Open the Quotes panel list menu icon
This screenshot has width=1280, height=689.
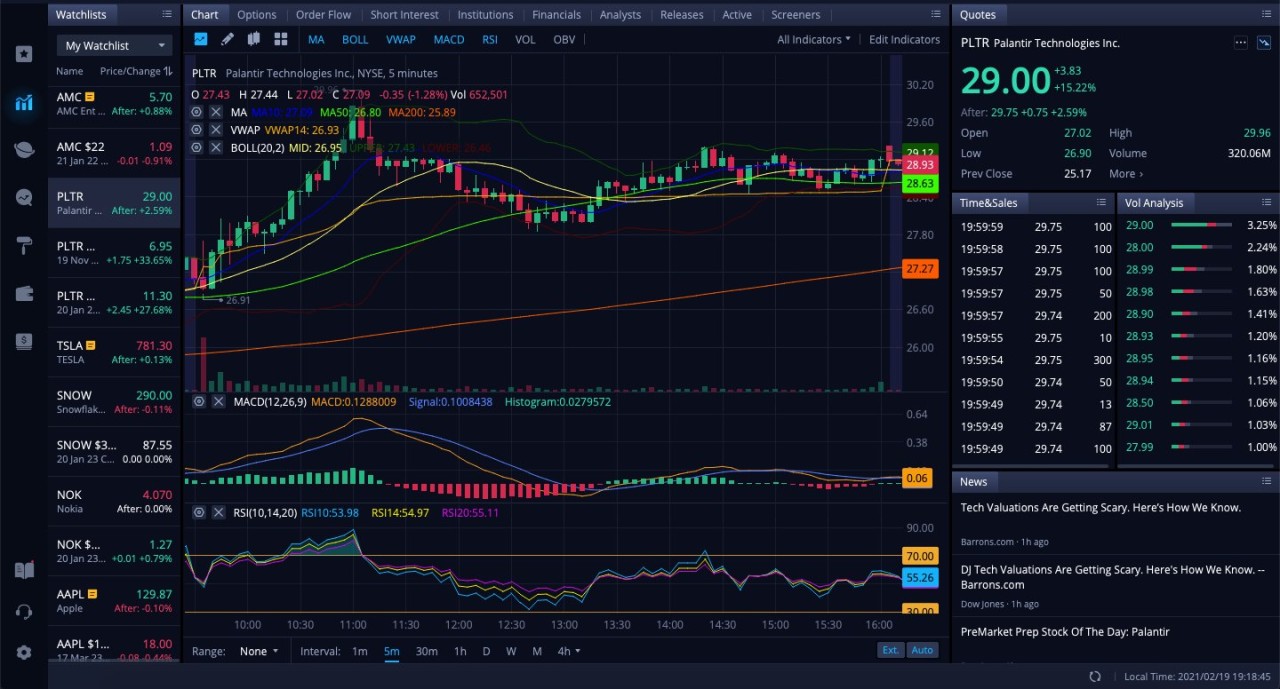click(x=1264, y=15)
